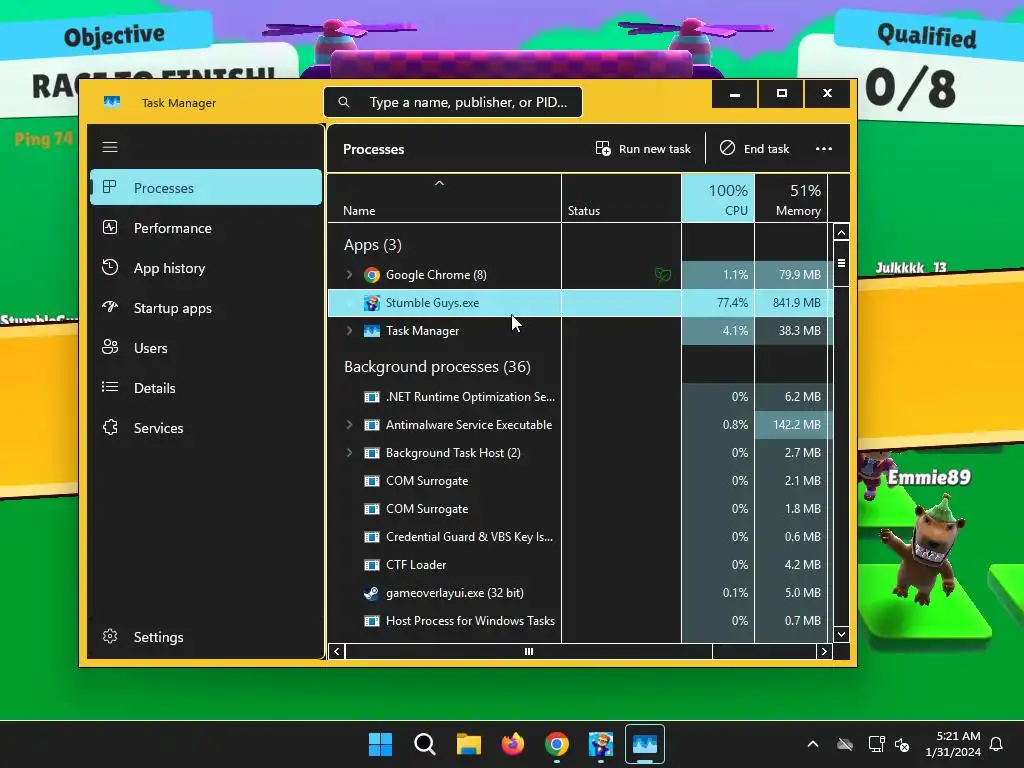This screenshot has width=1024, height=768.
Task: Select the Credential Guard & VBS Key process
Action: (x=580, y=537)
